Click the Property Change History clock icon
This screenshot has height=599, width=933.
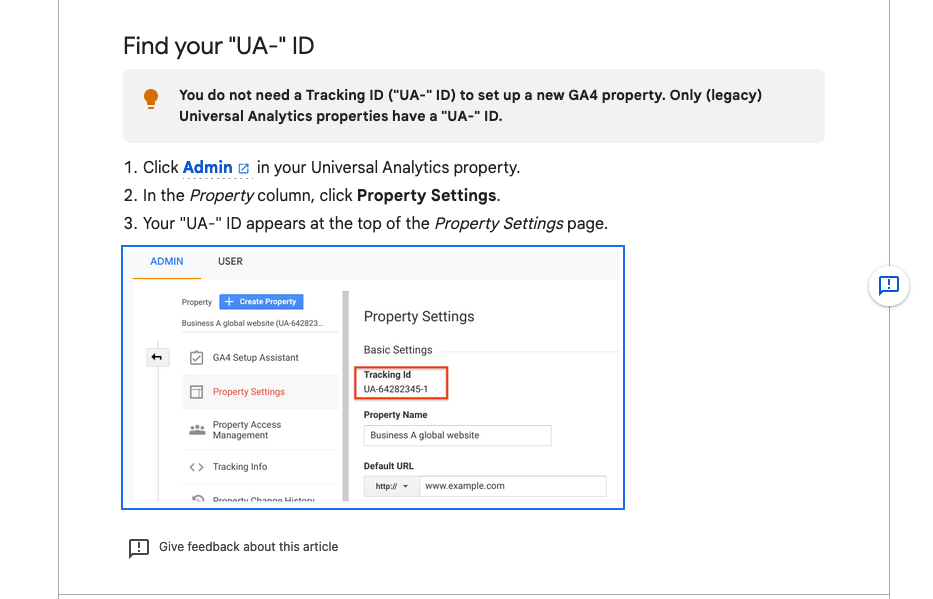point(197,499)
